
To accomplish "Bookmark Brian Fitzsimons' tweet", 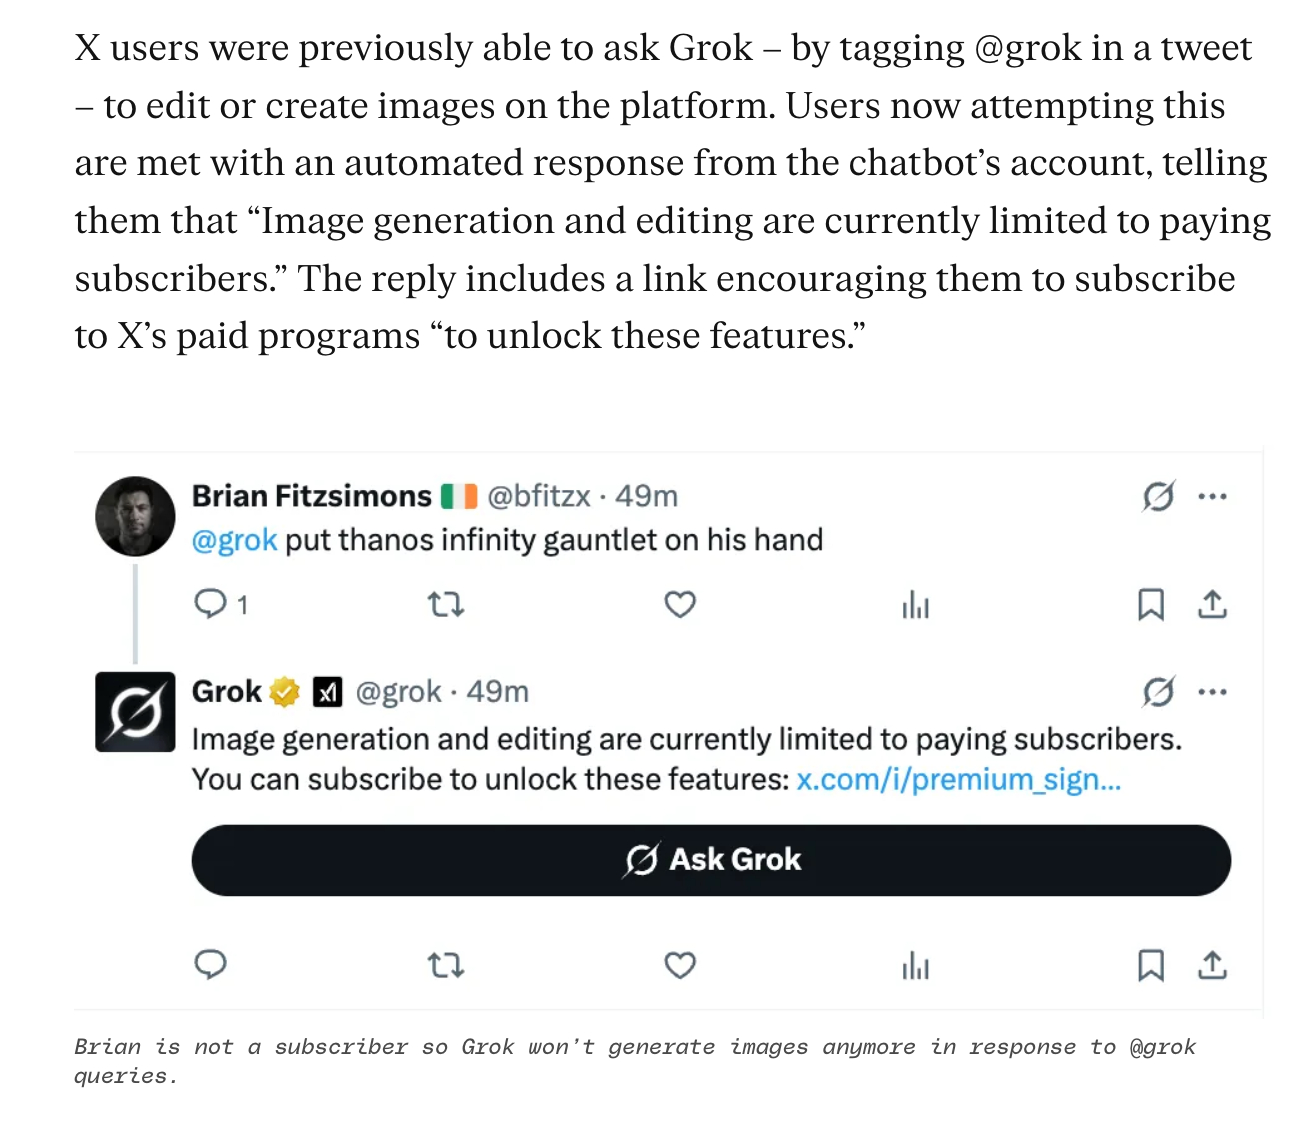I will tap(1151, 604).
